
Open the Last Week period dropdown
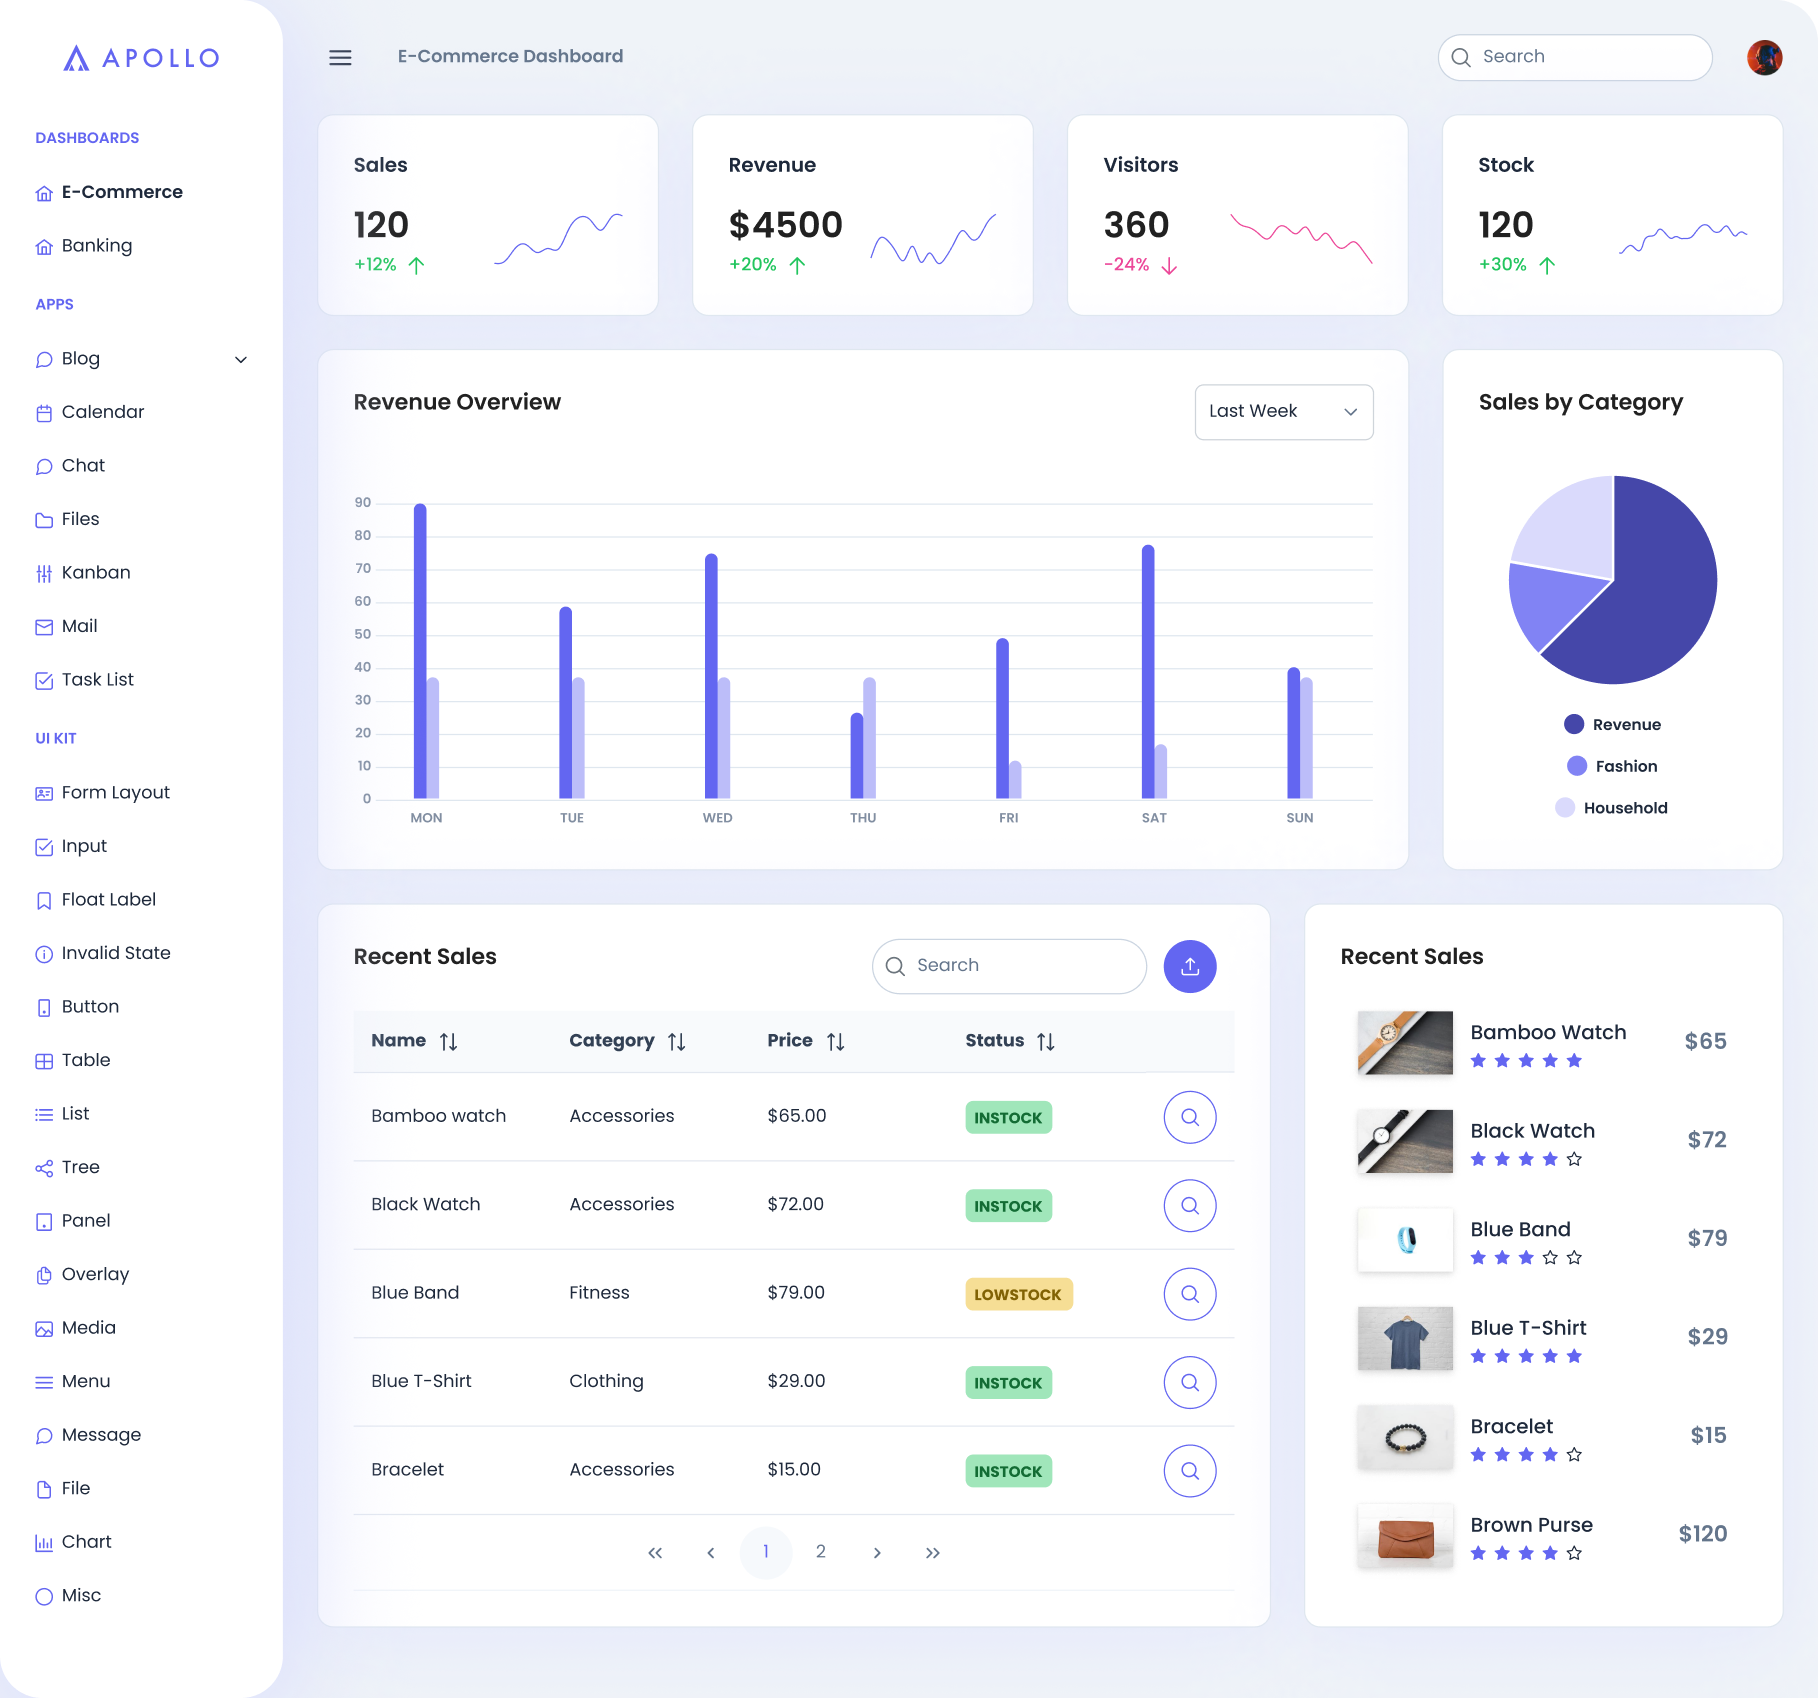(1284, 412)
